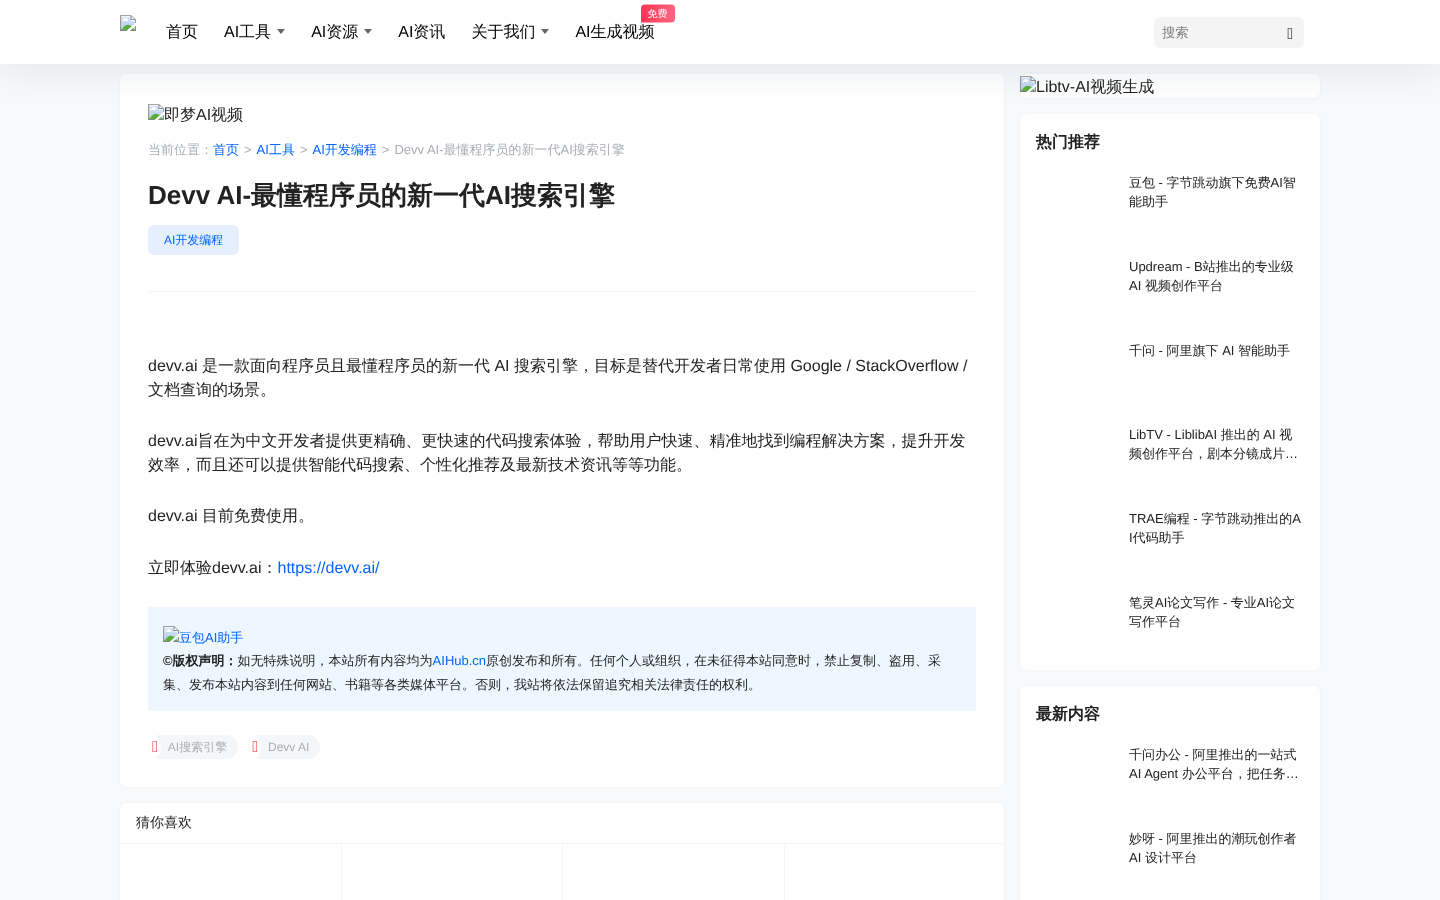
Task: Open the 即梦AI视频 banner image
Action: coord(196,114)
